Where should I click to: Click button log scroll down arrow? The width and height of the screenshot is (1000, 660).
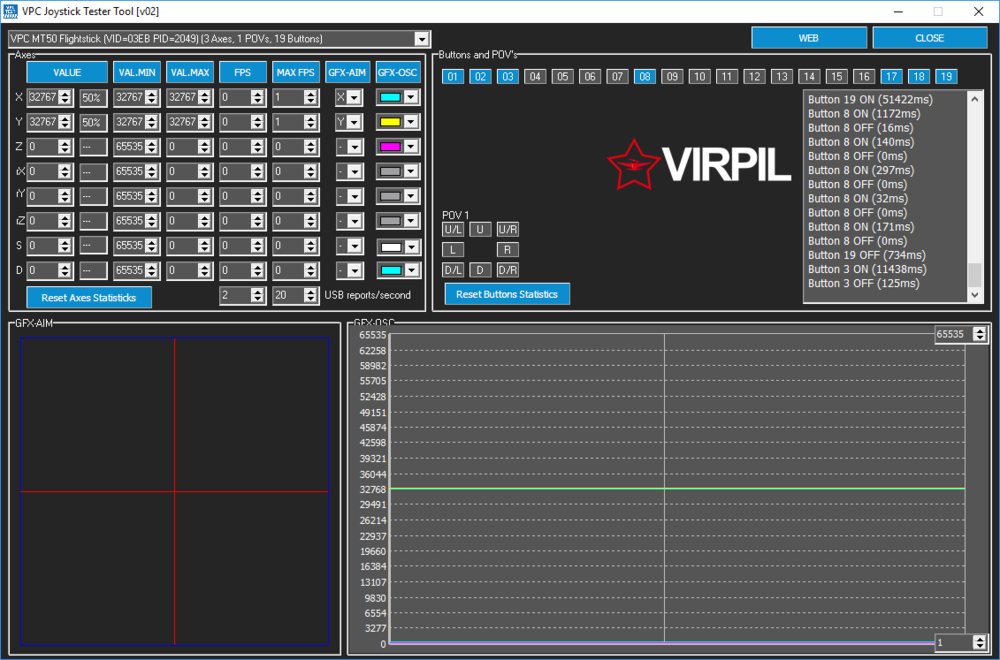974,295
